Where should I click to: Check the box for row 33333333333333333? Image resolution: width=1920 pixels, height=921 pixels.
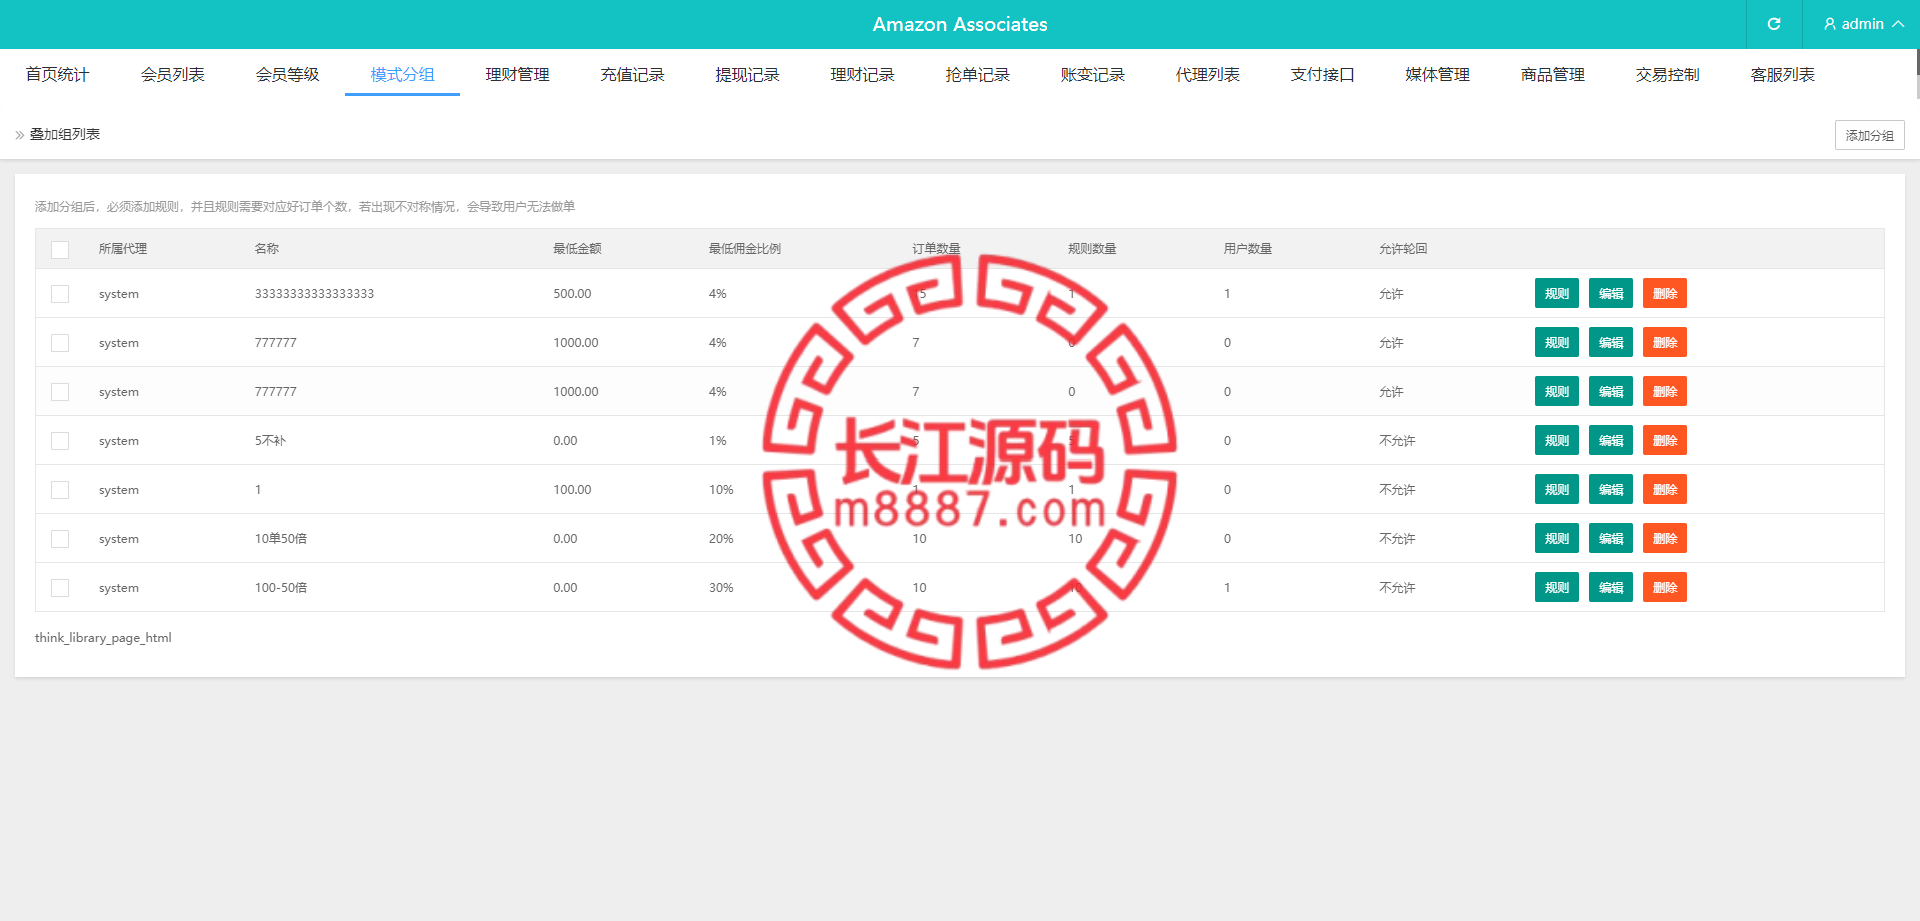[x=60, y=294]
